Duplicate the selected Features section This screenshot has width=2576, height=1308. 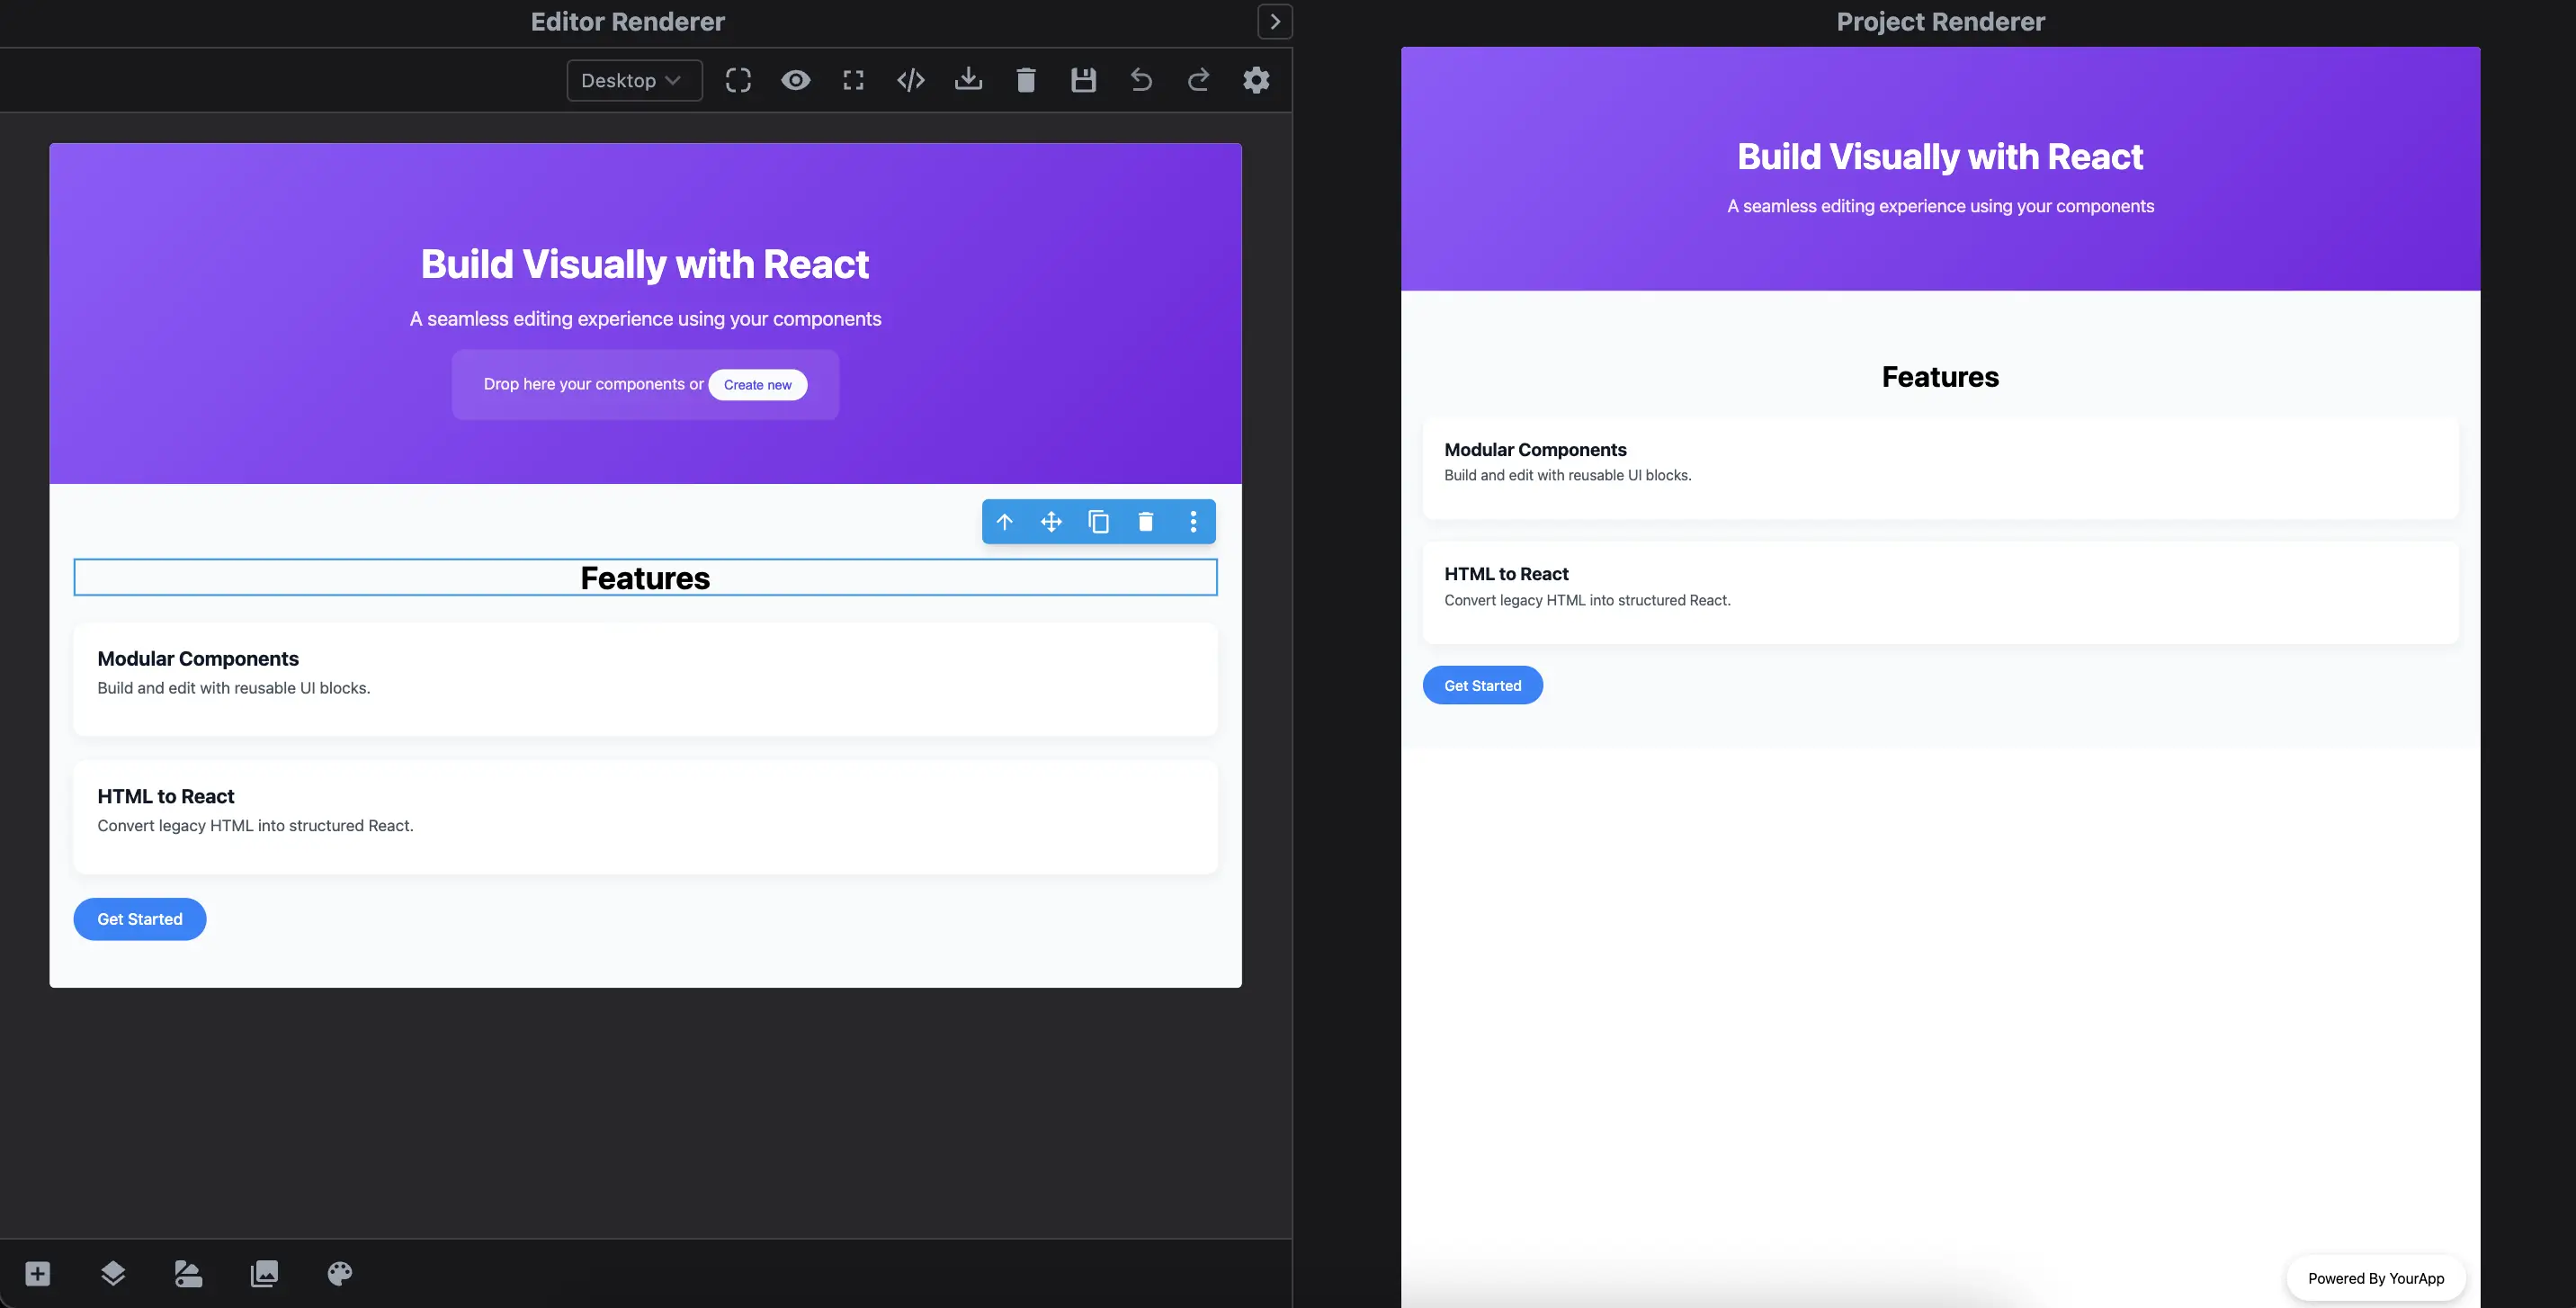(1099, 521)
